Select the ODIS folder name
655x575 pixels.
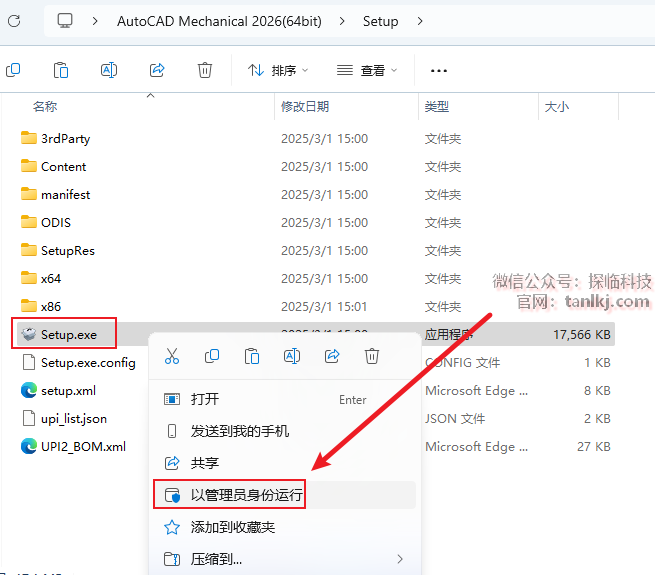tap(56, 222)
